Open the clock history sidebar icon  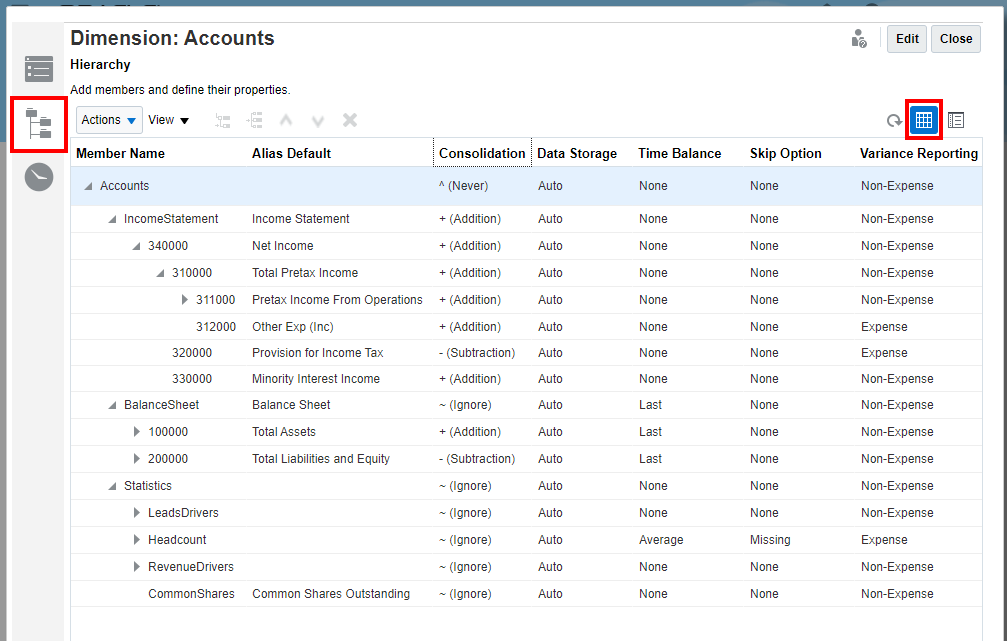click(39, 177)
